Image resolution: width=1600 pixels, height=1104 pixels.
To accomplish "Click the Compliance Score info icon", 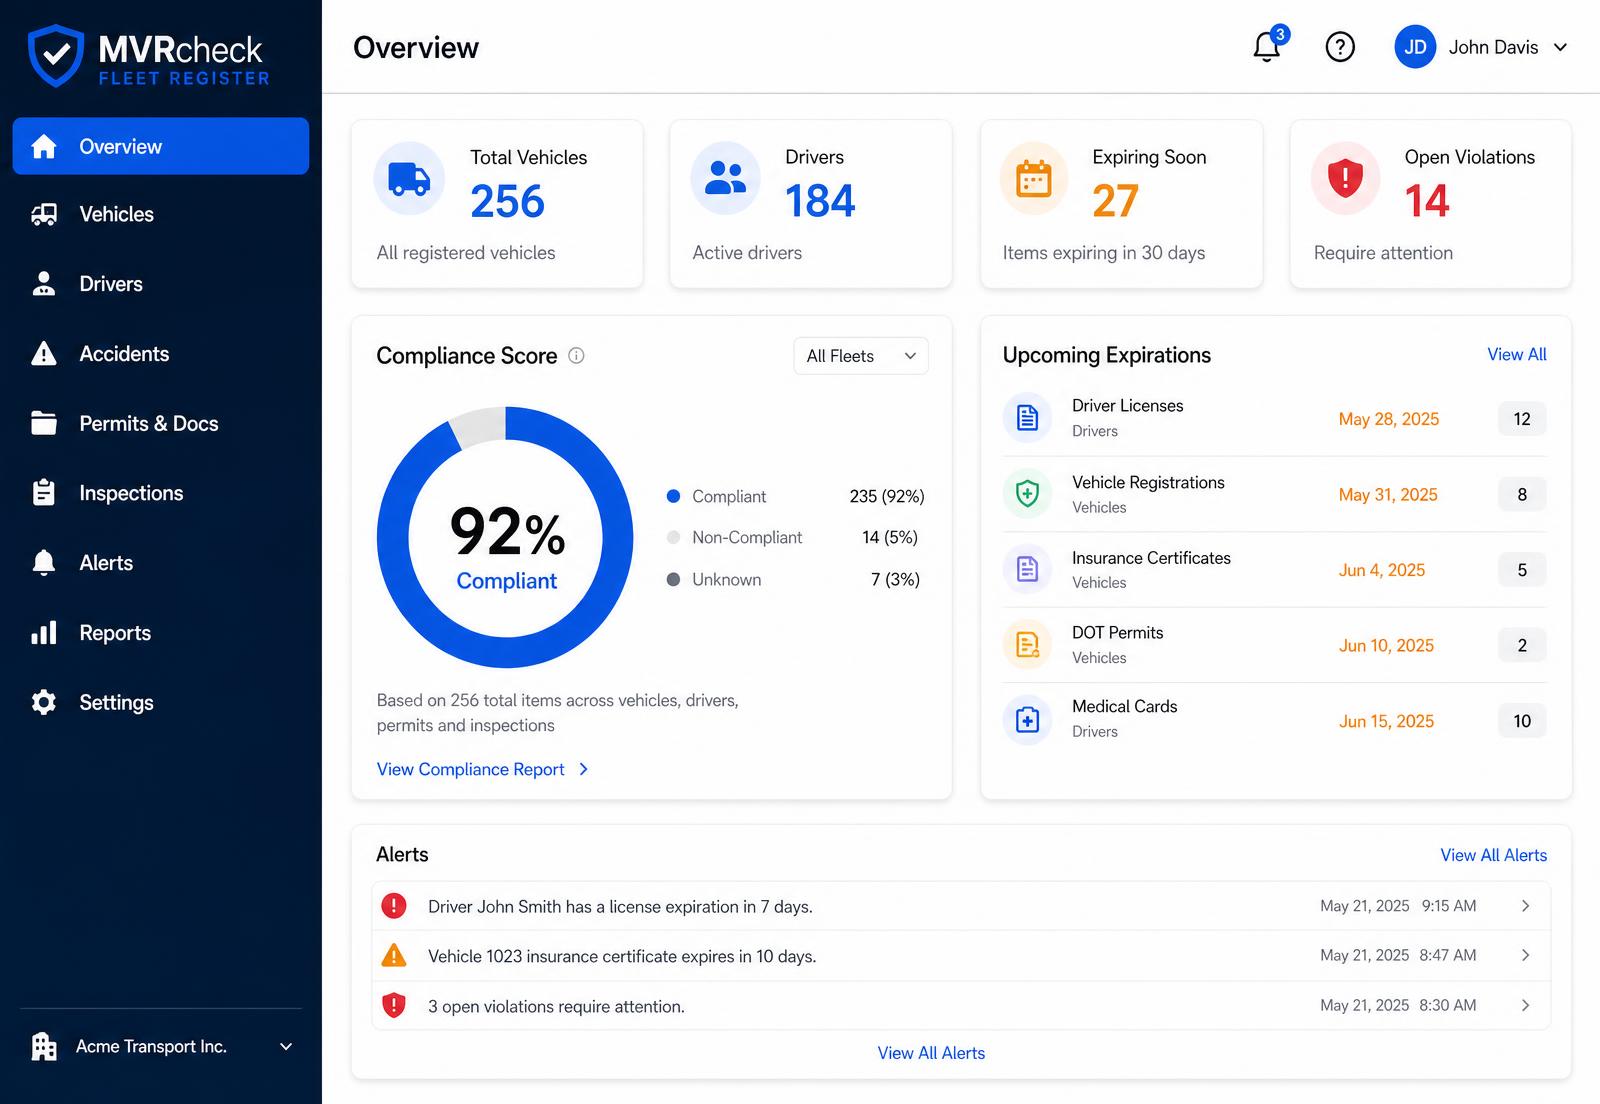I will point(576,355).
